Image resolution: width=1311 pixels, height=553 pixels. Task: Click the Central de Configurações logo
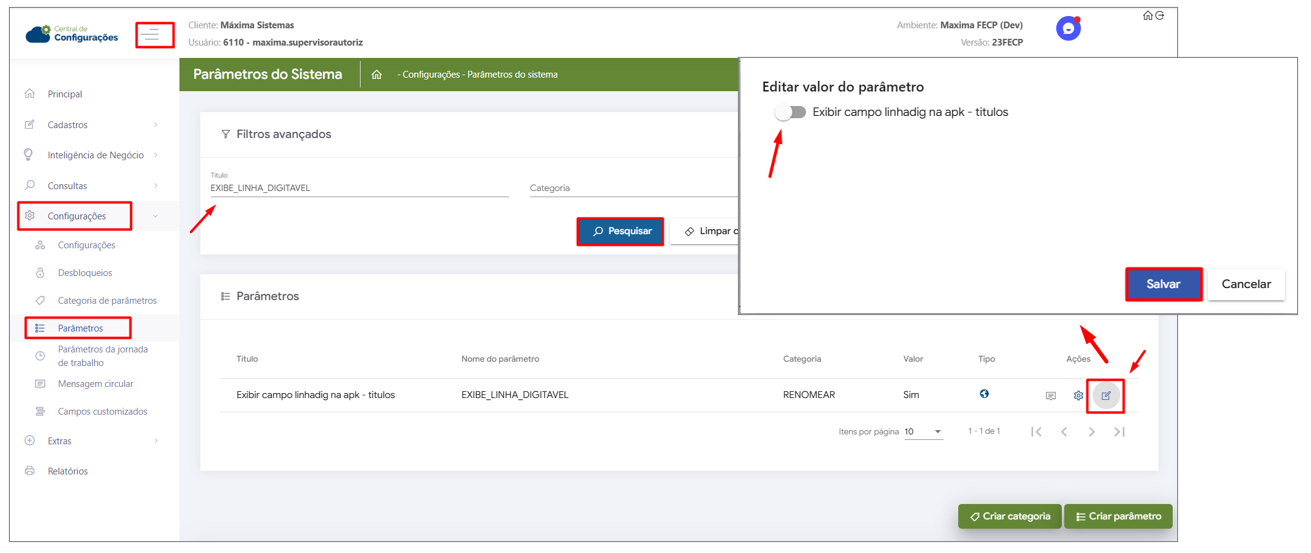[x=72, y=34]
